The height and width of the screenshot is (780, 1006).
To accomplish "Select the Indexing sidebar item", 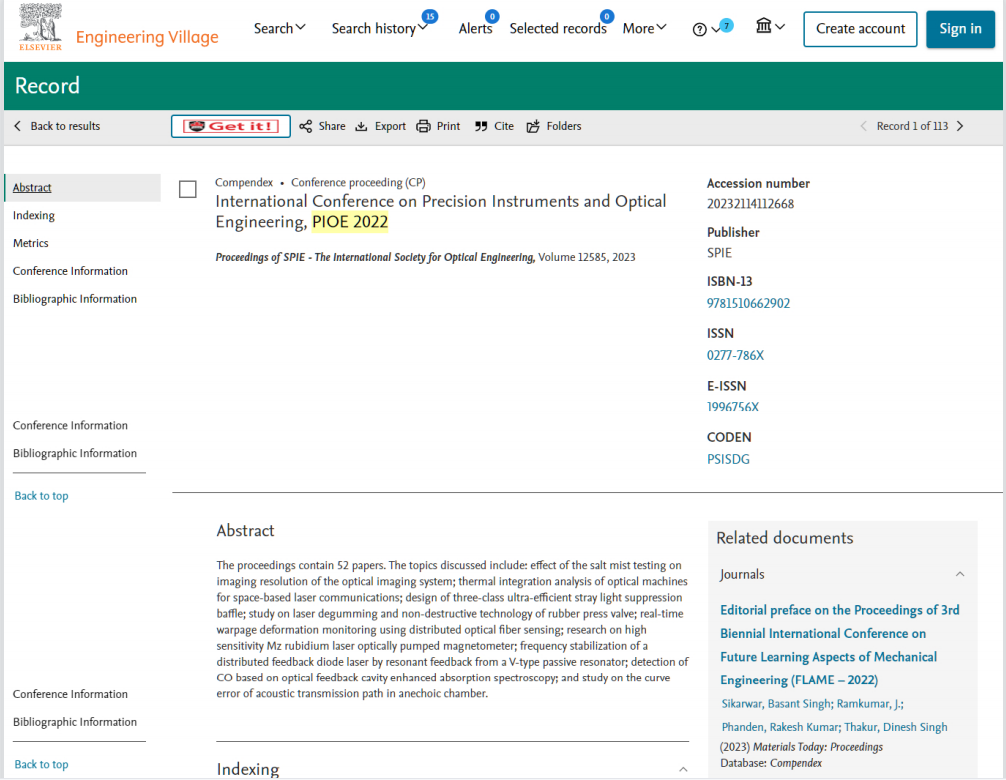I will [34, 216].
